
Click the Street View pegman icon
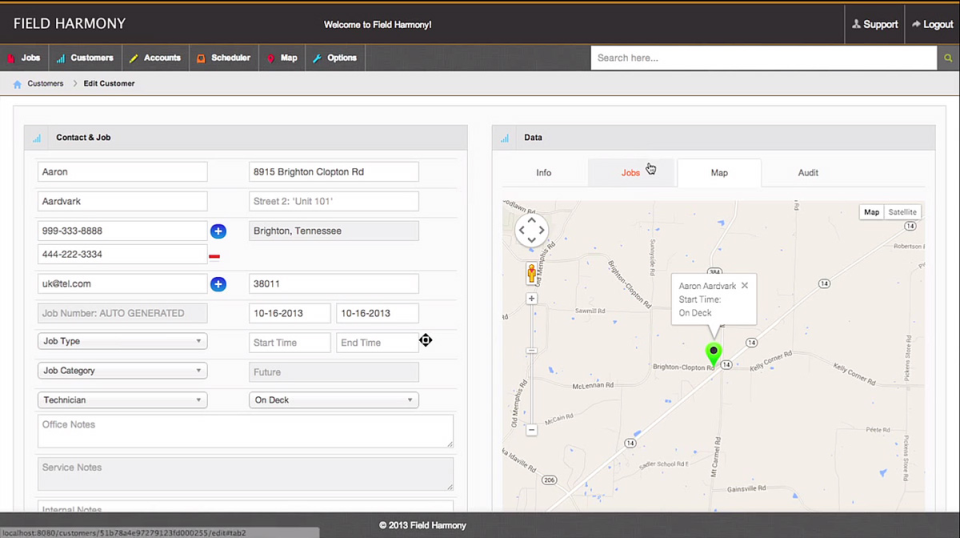531,273
